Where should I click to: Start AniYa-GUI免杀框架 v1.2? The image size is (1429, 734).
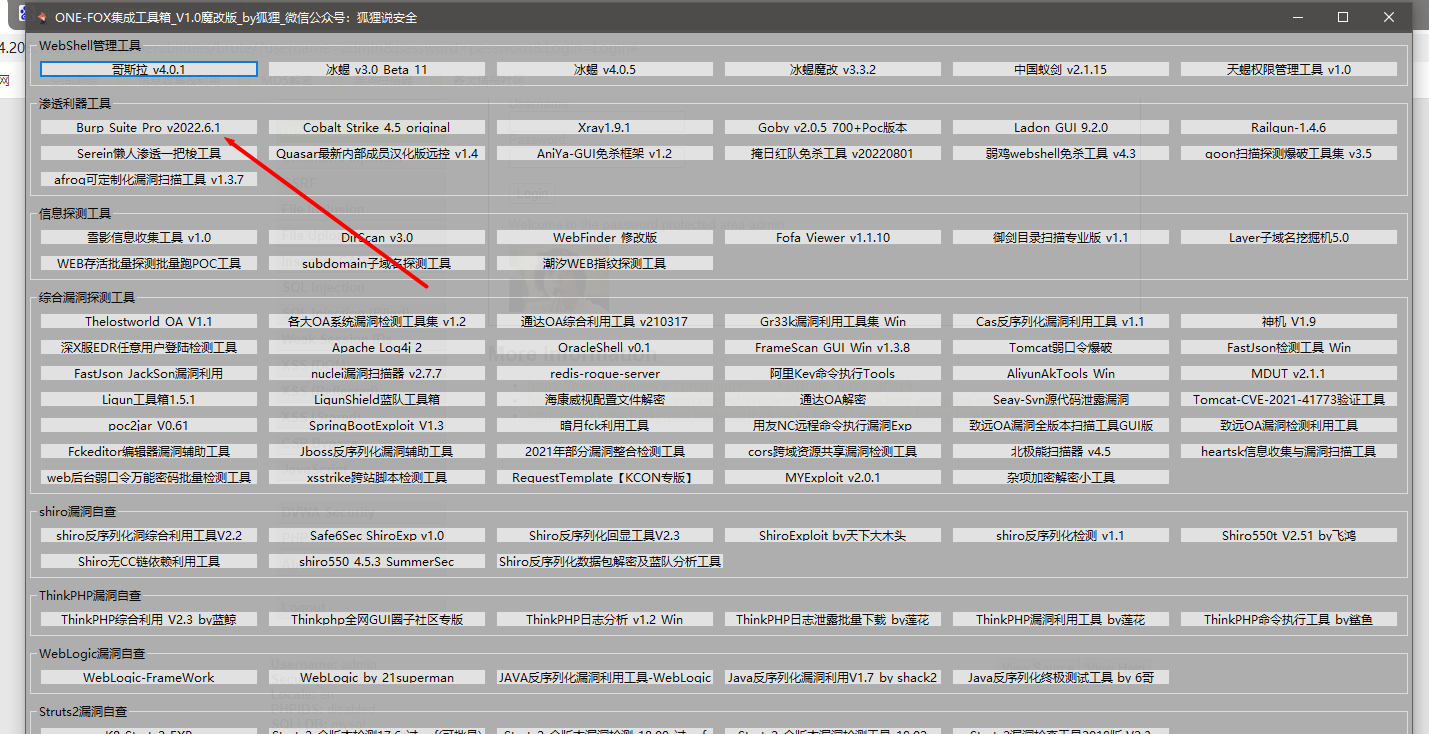tap(605, 154)
